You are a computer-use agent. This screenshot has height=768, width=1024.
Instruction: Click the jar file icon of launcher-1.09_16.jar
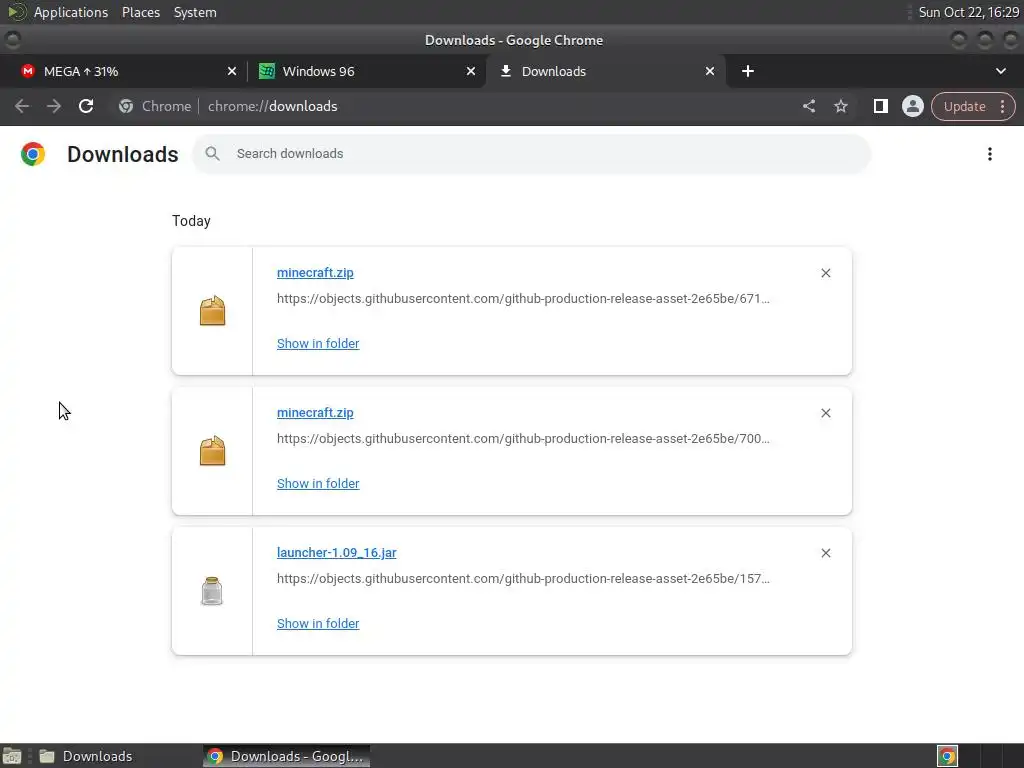(x=212, y=591)
